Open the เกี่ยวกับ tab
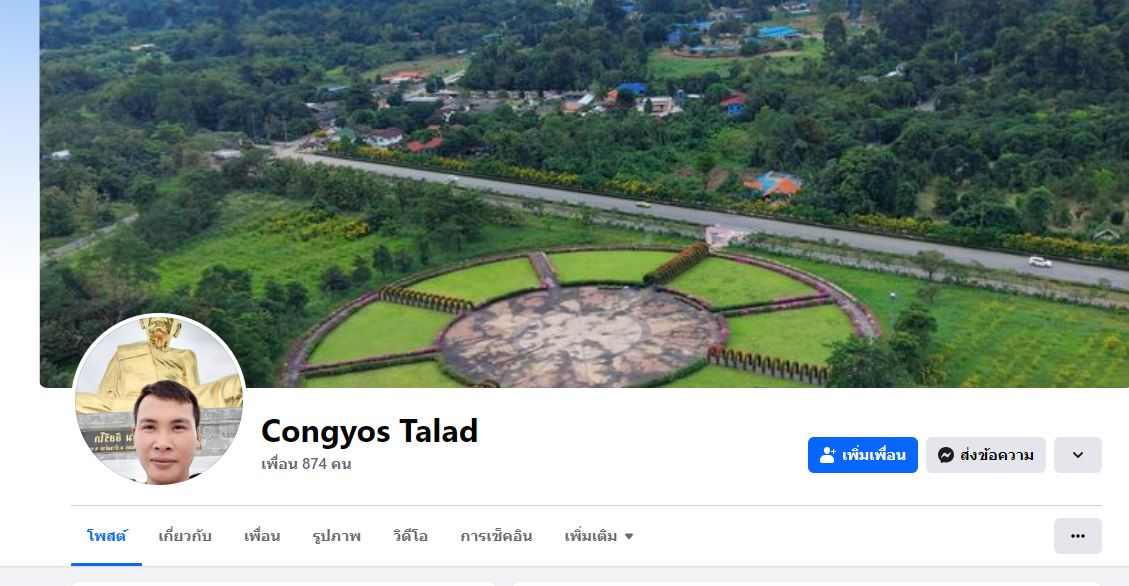 185,536
